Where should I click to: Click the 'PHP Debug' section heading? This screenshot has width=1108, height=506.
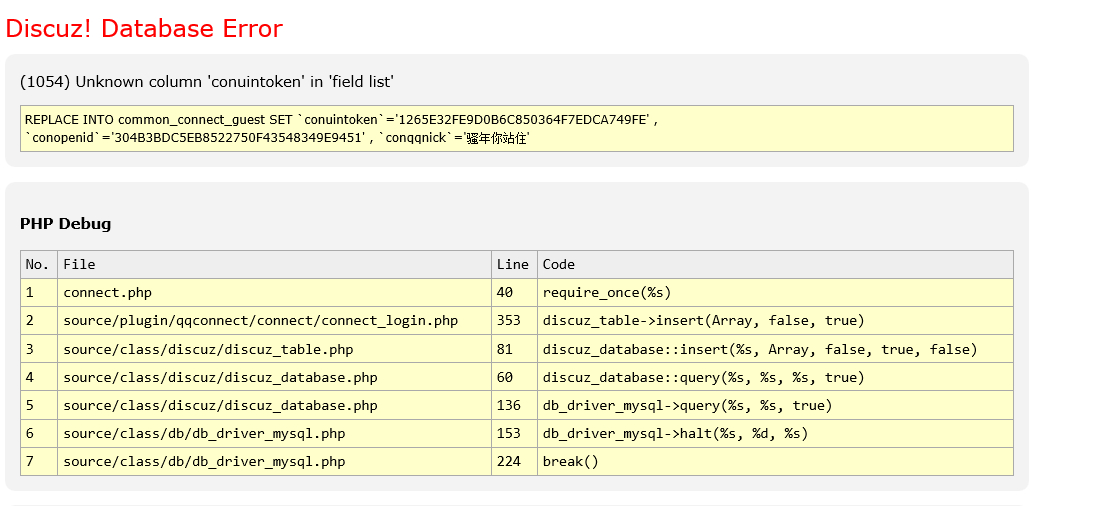click(x=66, y=224)
